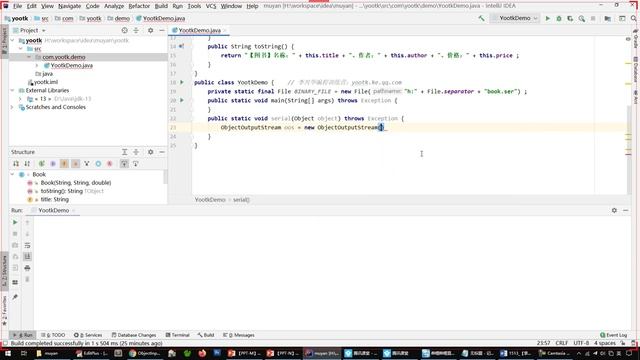Rerun YootkDemo in the Run panel
Screen dimensions: 640x360
click(15, 222)
